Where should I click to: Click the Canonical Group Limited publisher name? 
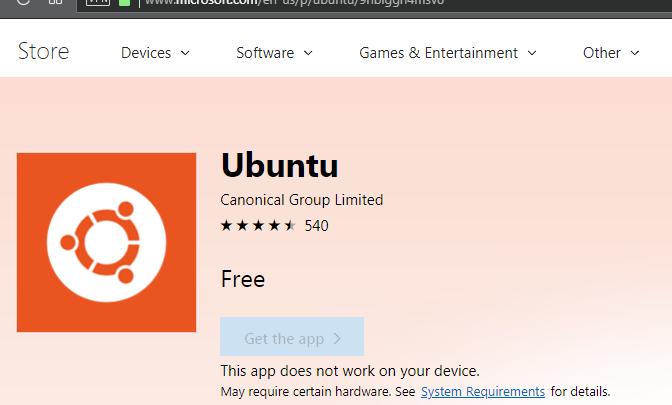point(301,200)
